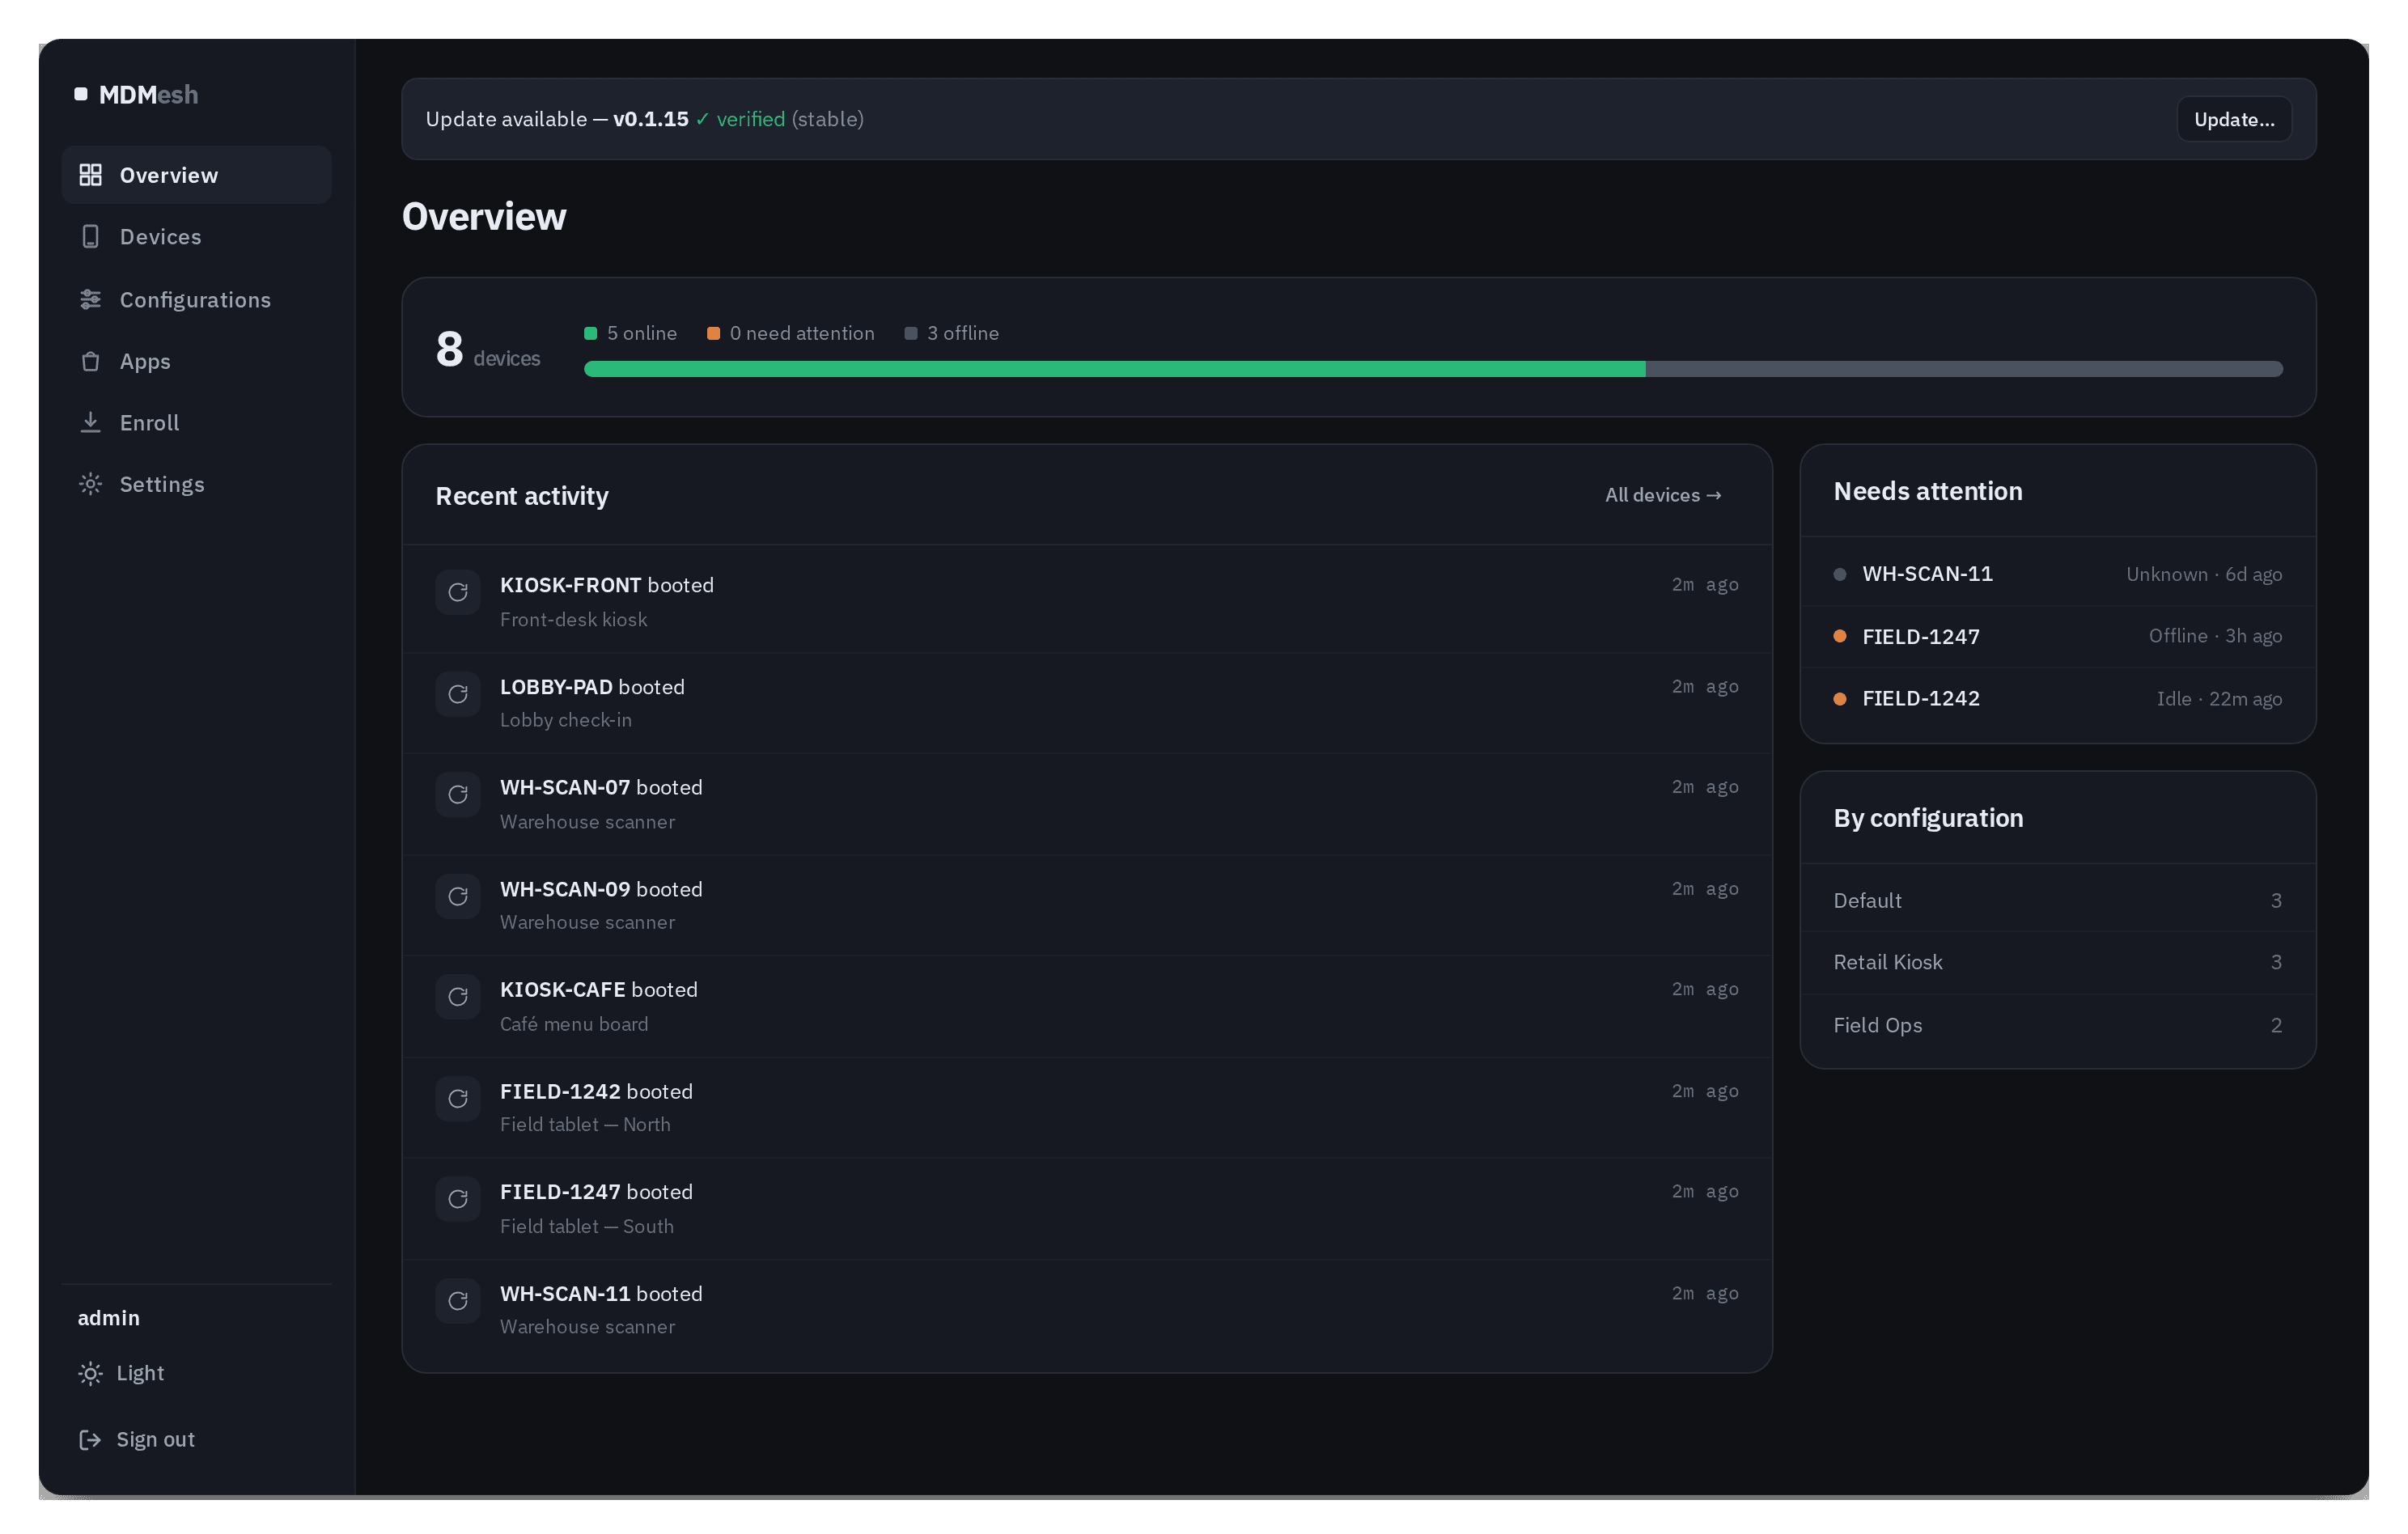The image size is (2408, 1534).
Task: Click the Devices phone icon
Action: point(90,237)
